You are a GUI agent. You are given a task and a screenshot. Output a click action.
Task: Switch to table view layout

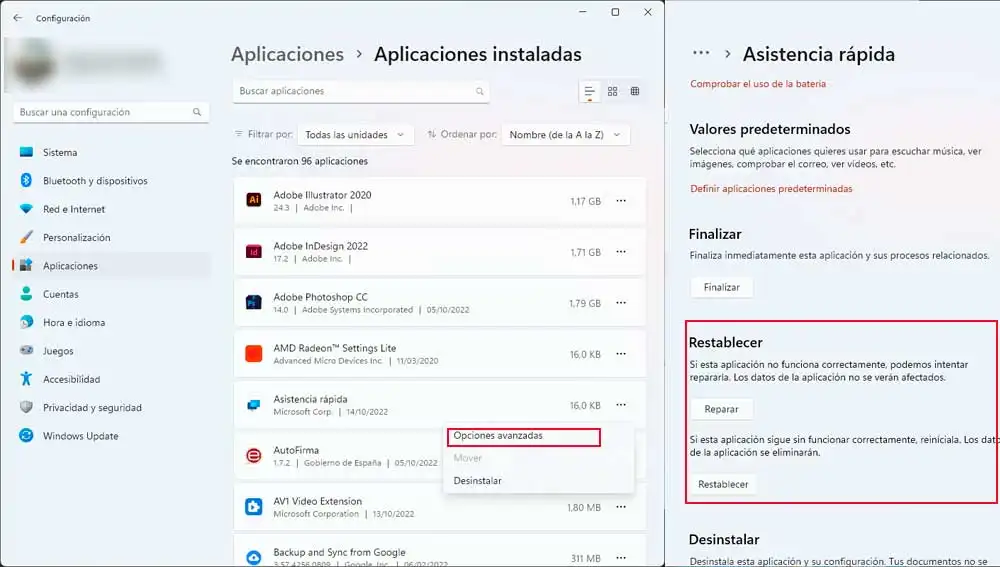click(x=635, y=91)
